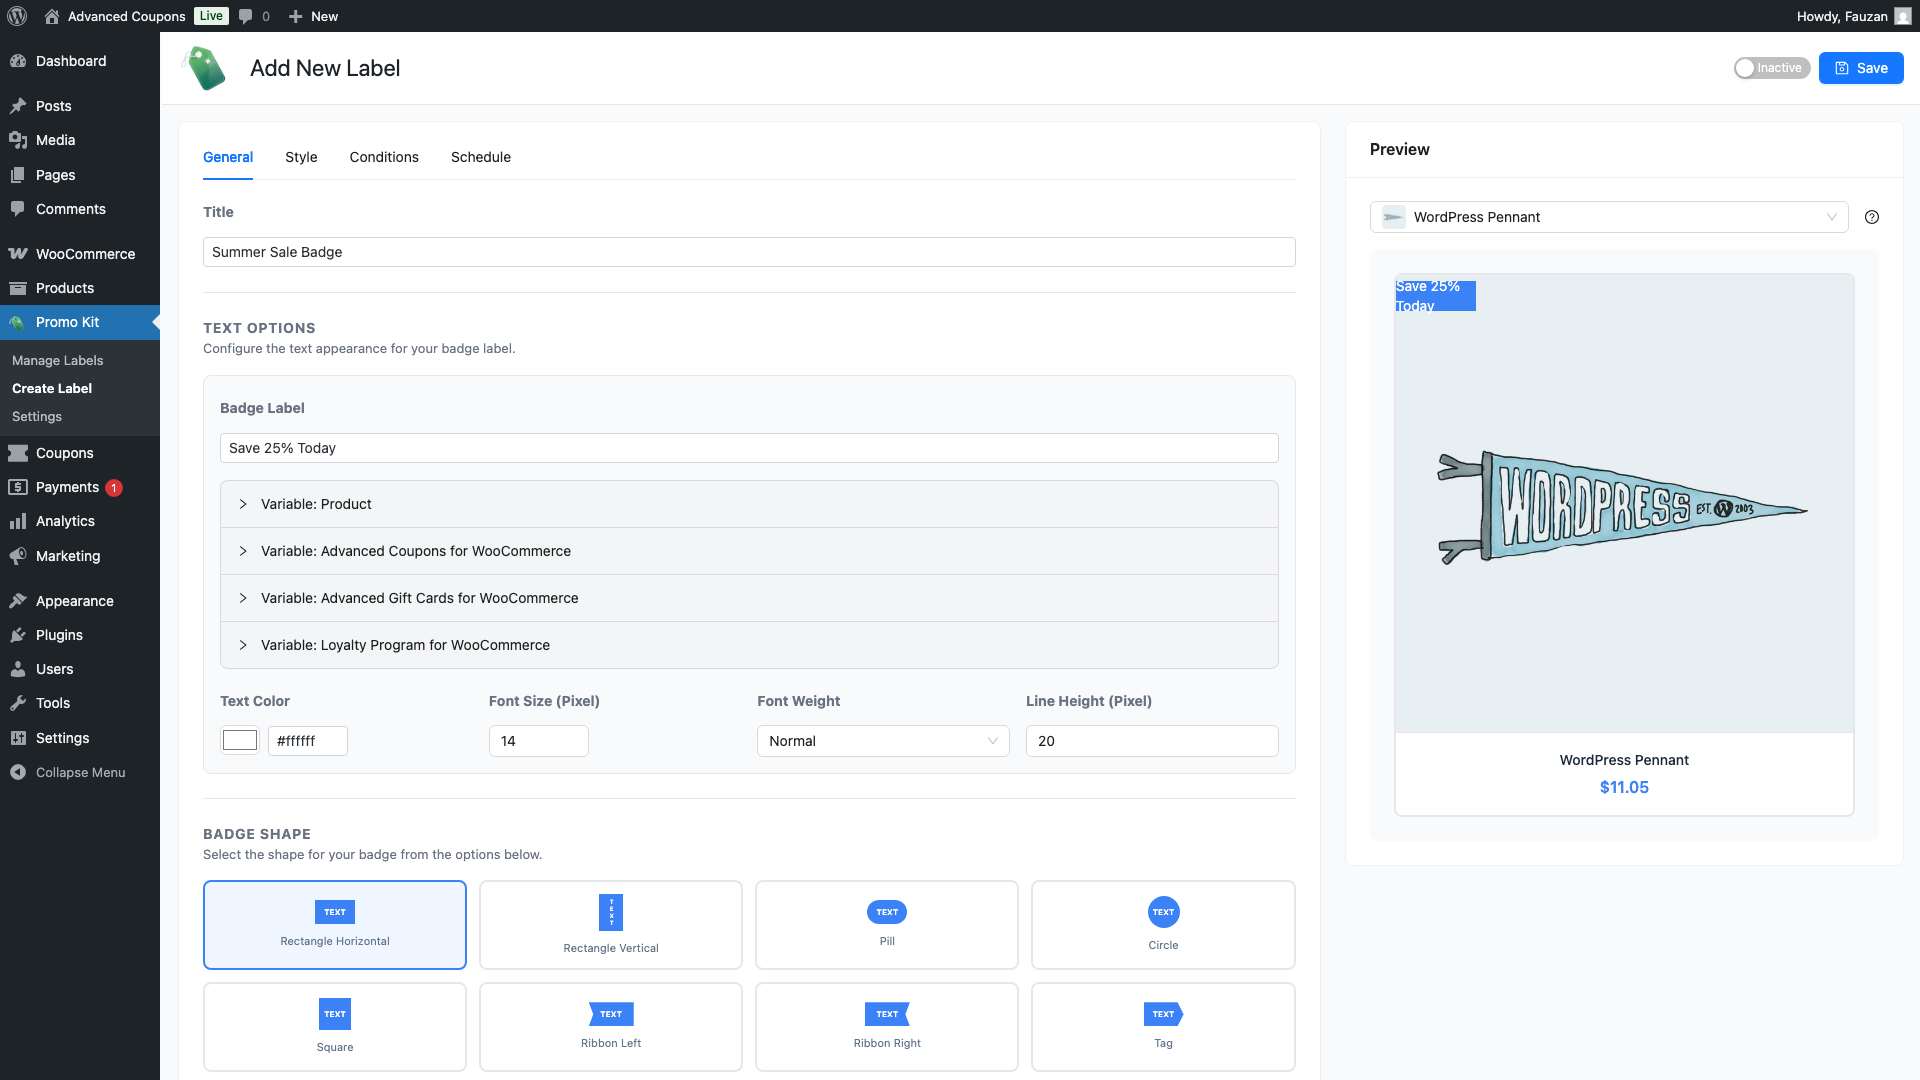
Task: Open the WordPress Pennant preview product dropdown
Action: (x=1608, y=217)
